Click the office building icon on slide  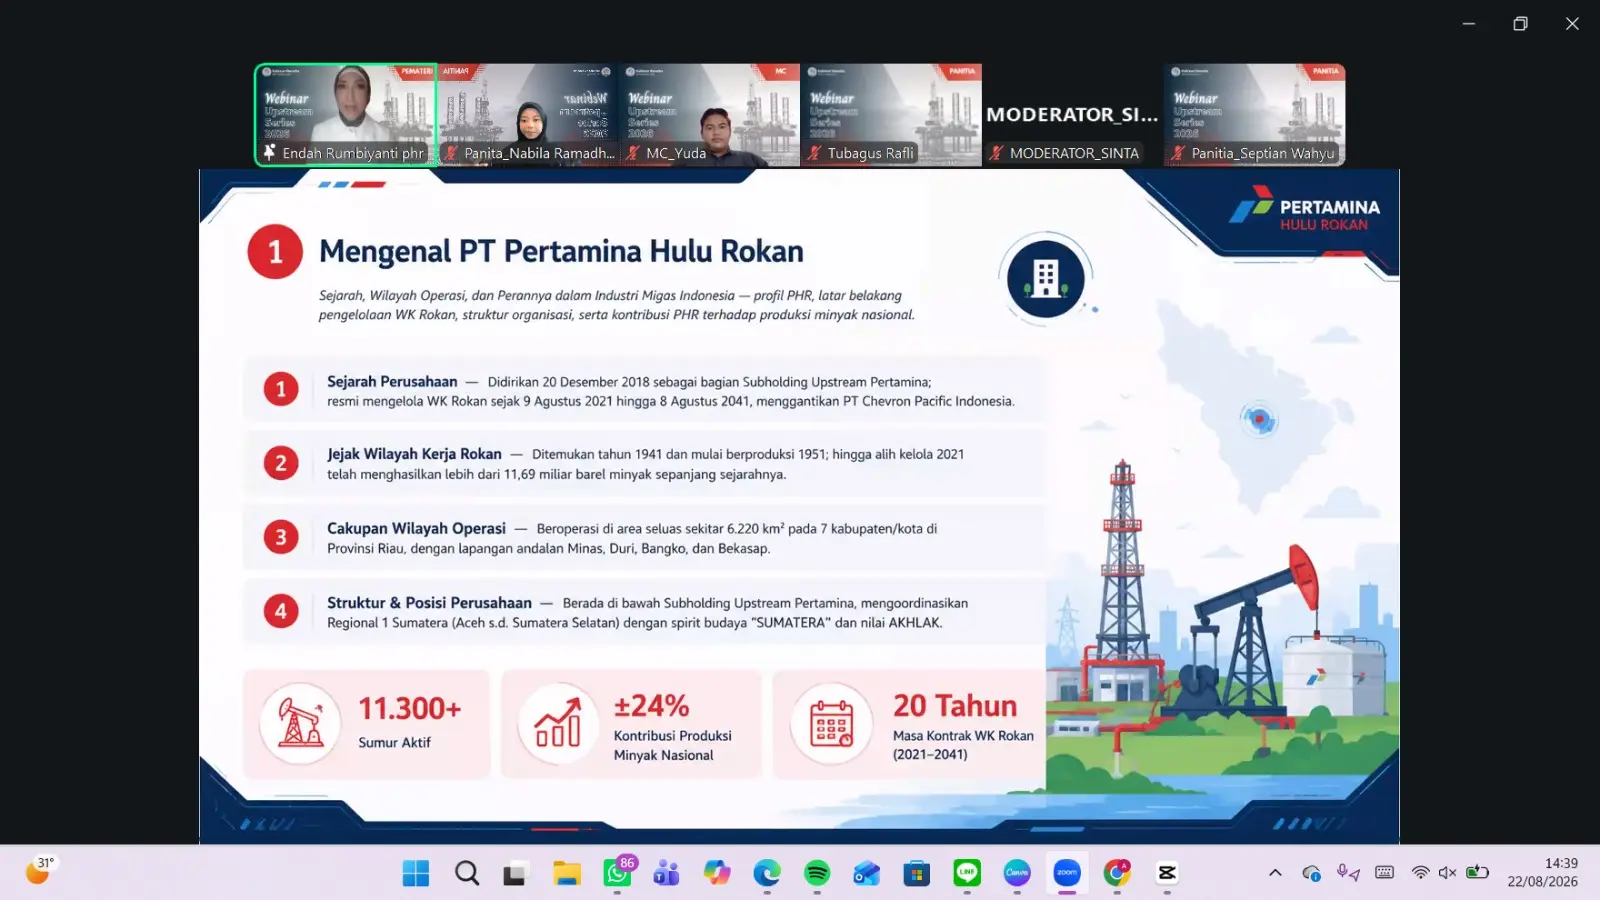[x=1046, y=279]
